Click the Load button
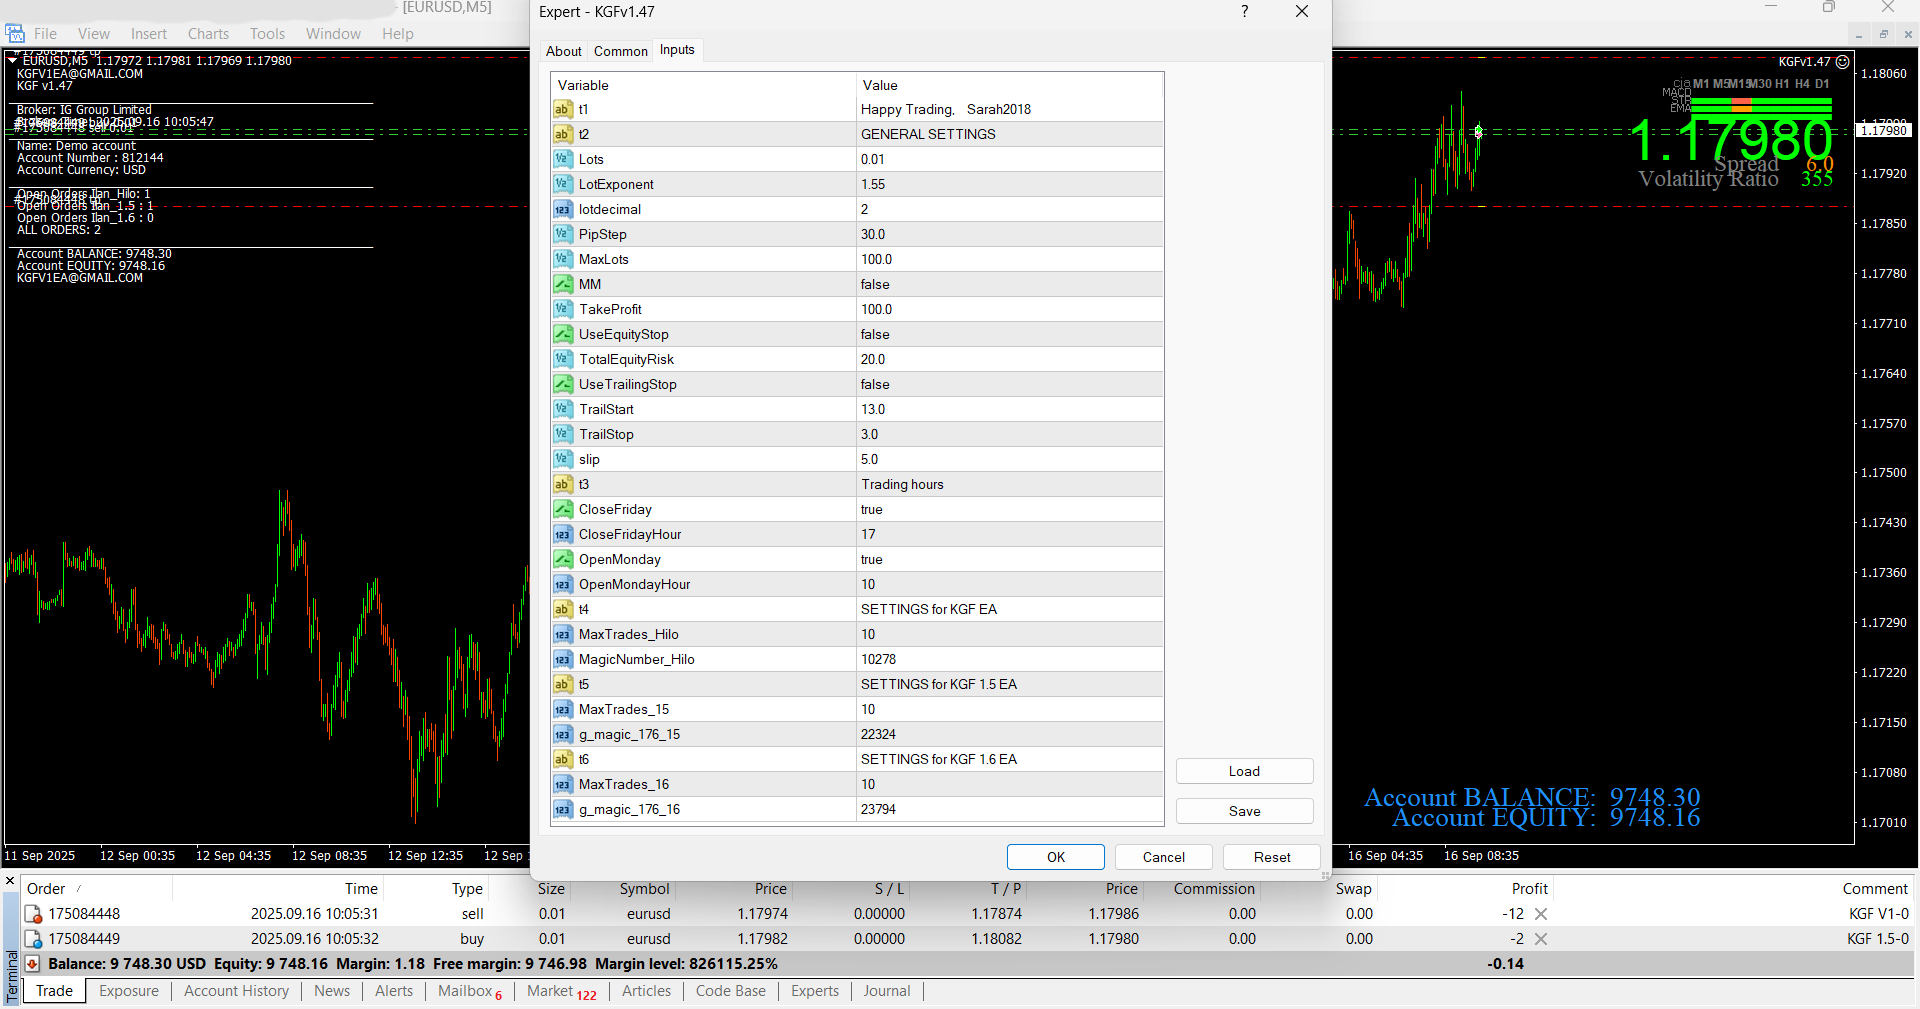 point(1244,771)
